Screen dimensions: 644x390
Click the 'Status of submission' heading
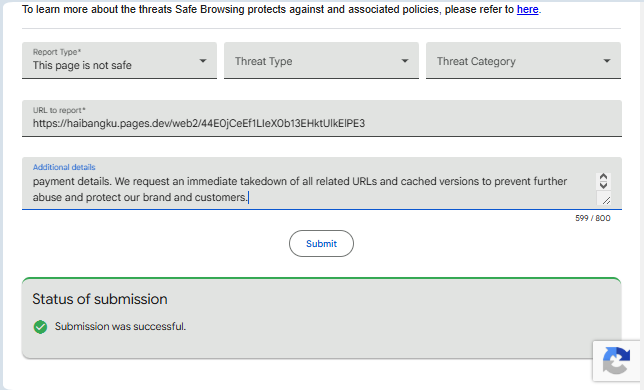pyautogui.click(x=100, y=299)
